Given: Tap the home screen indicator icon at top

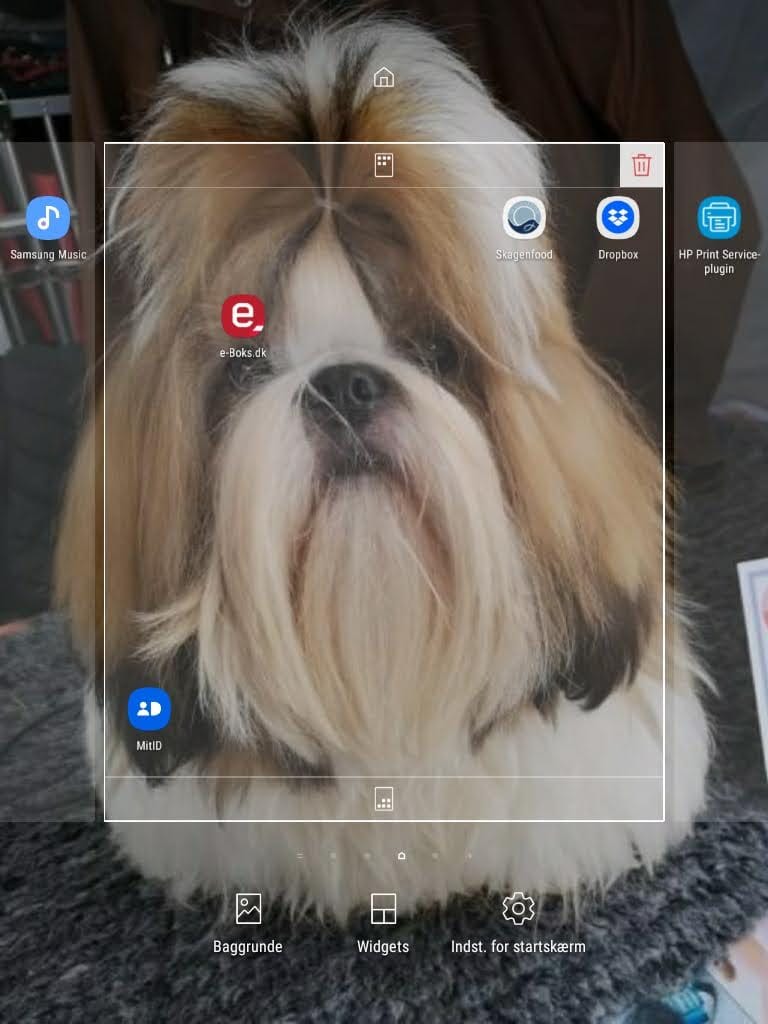Looking at the screenshot, I should coord(383,77).
